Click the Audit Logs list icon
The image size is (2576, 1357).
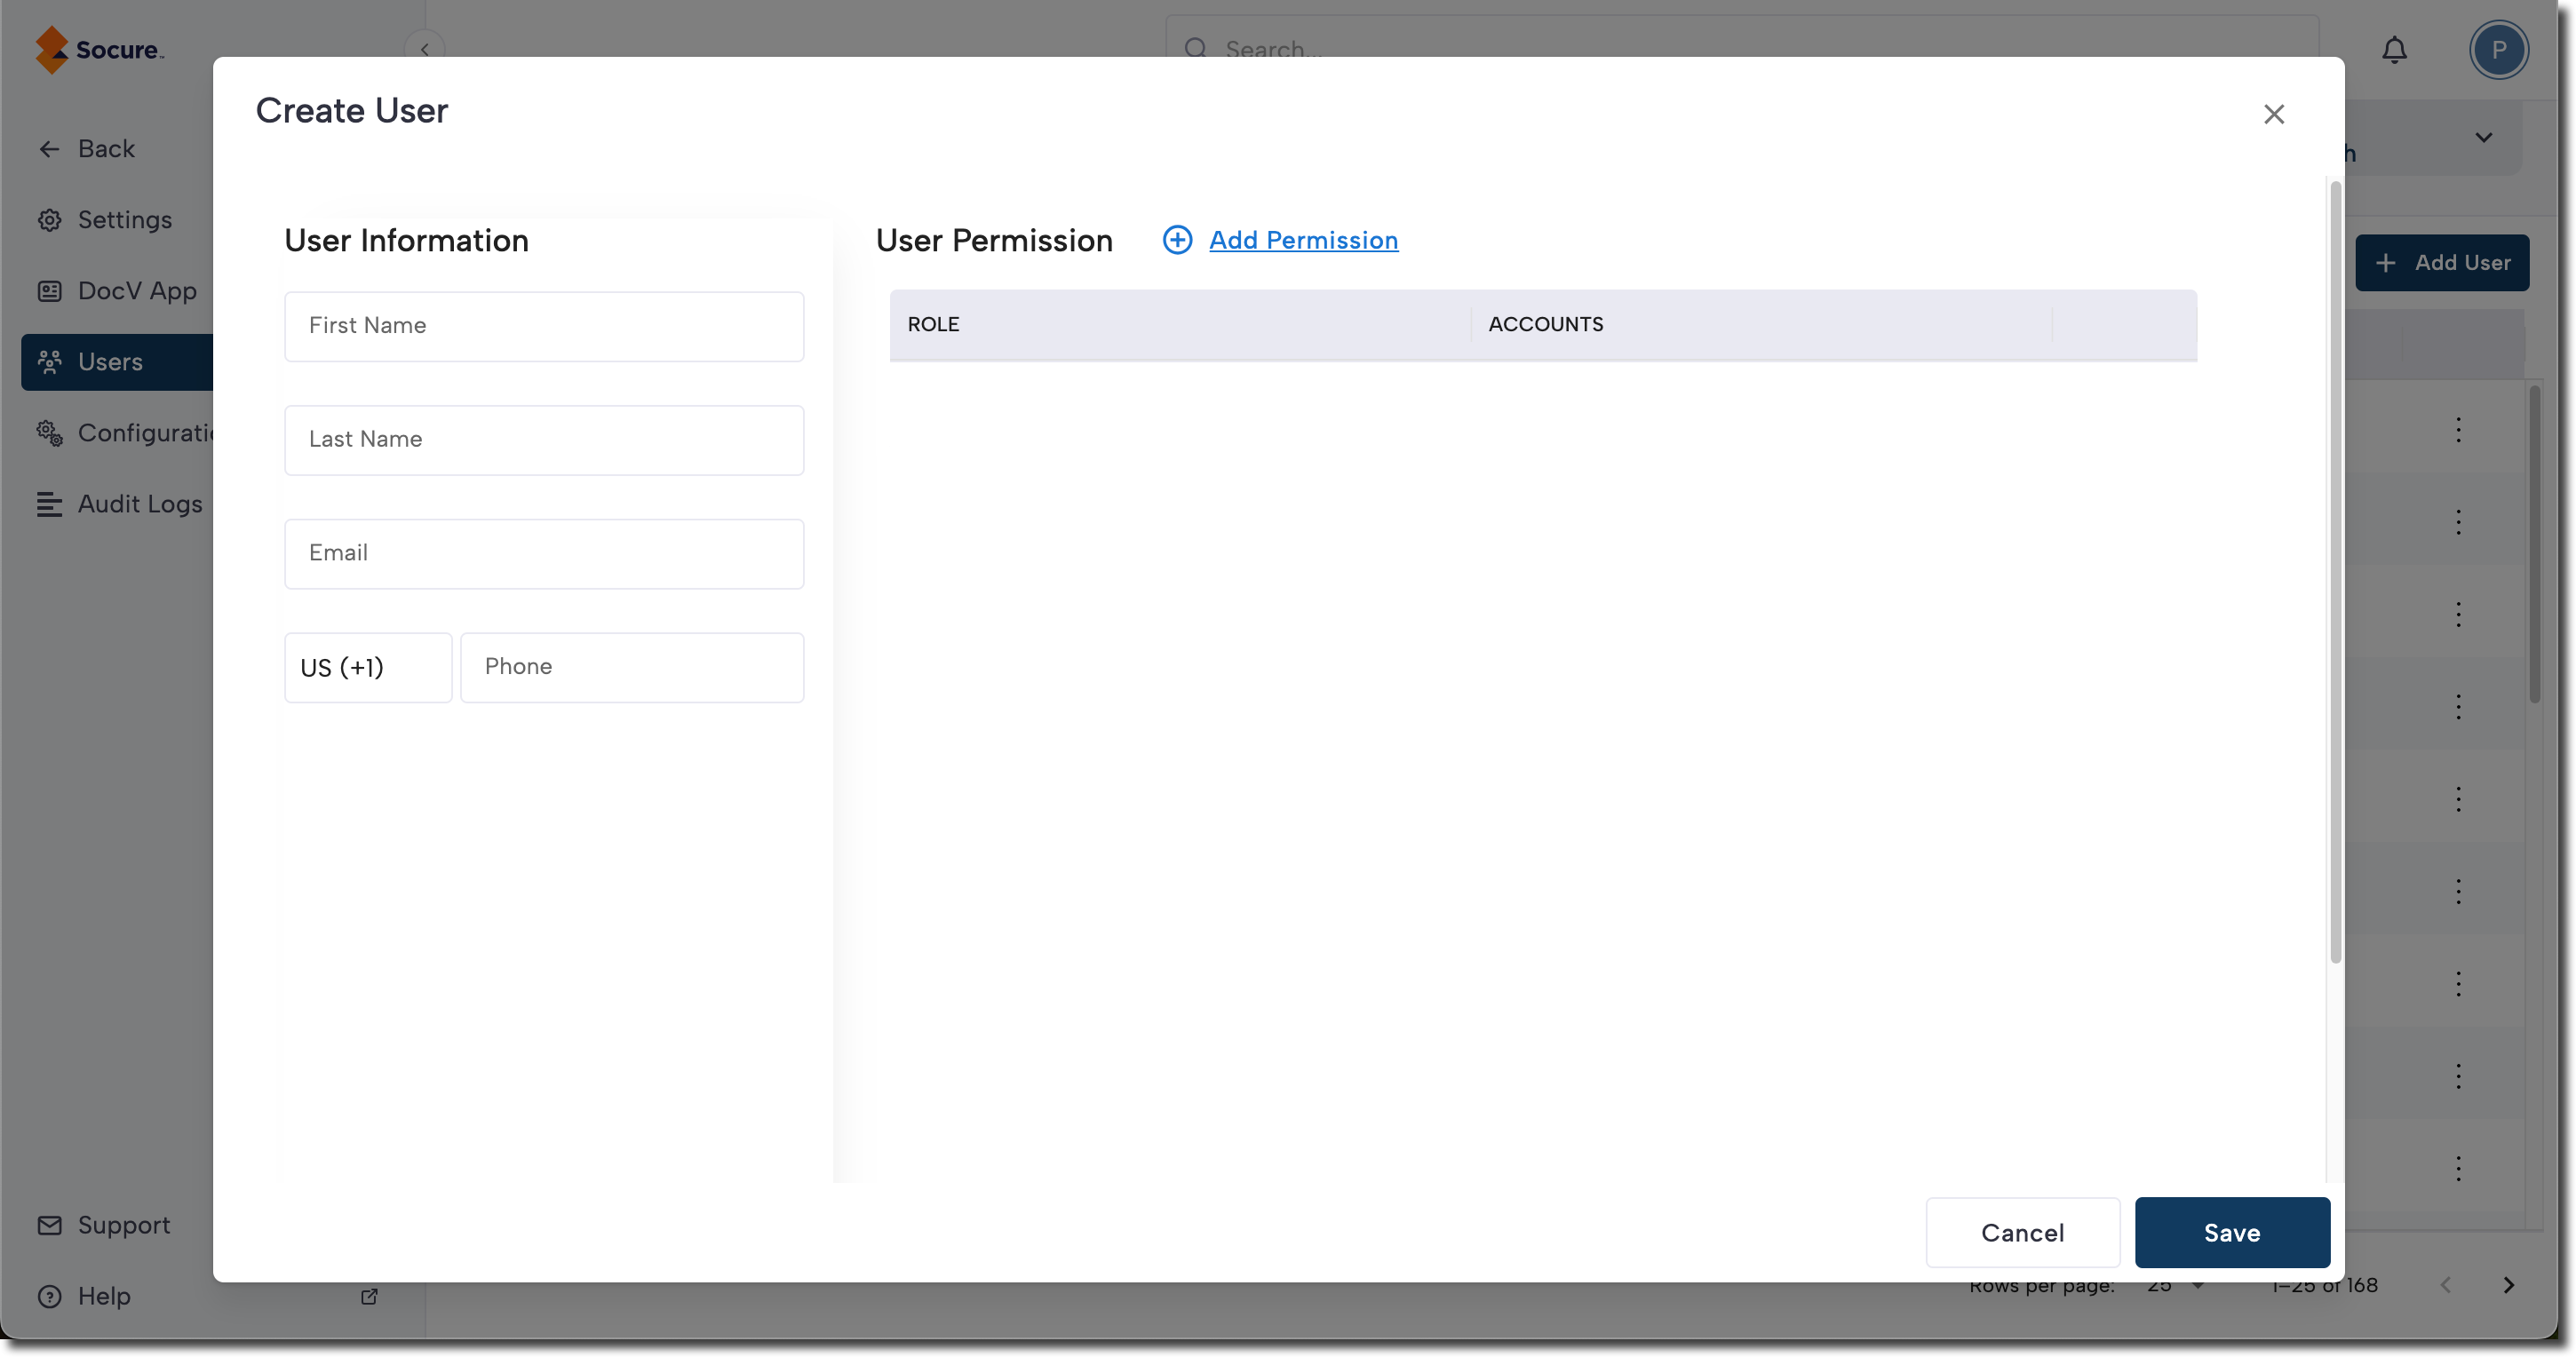[x=50, y=504]
